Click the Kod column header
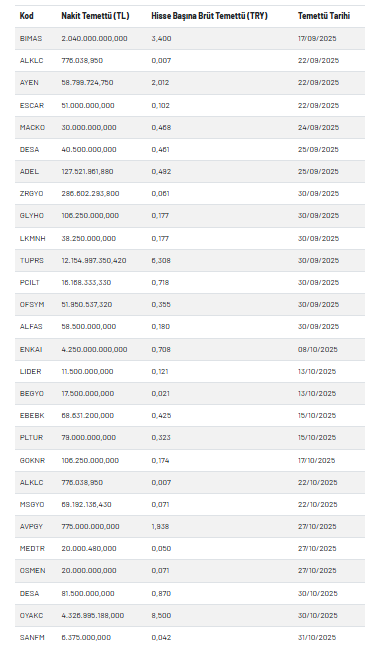 point(26,16)
